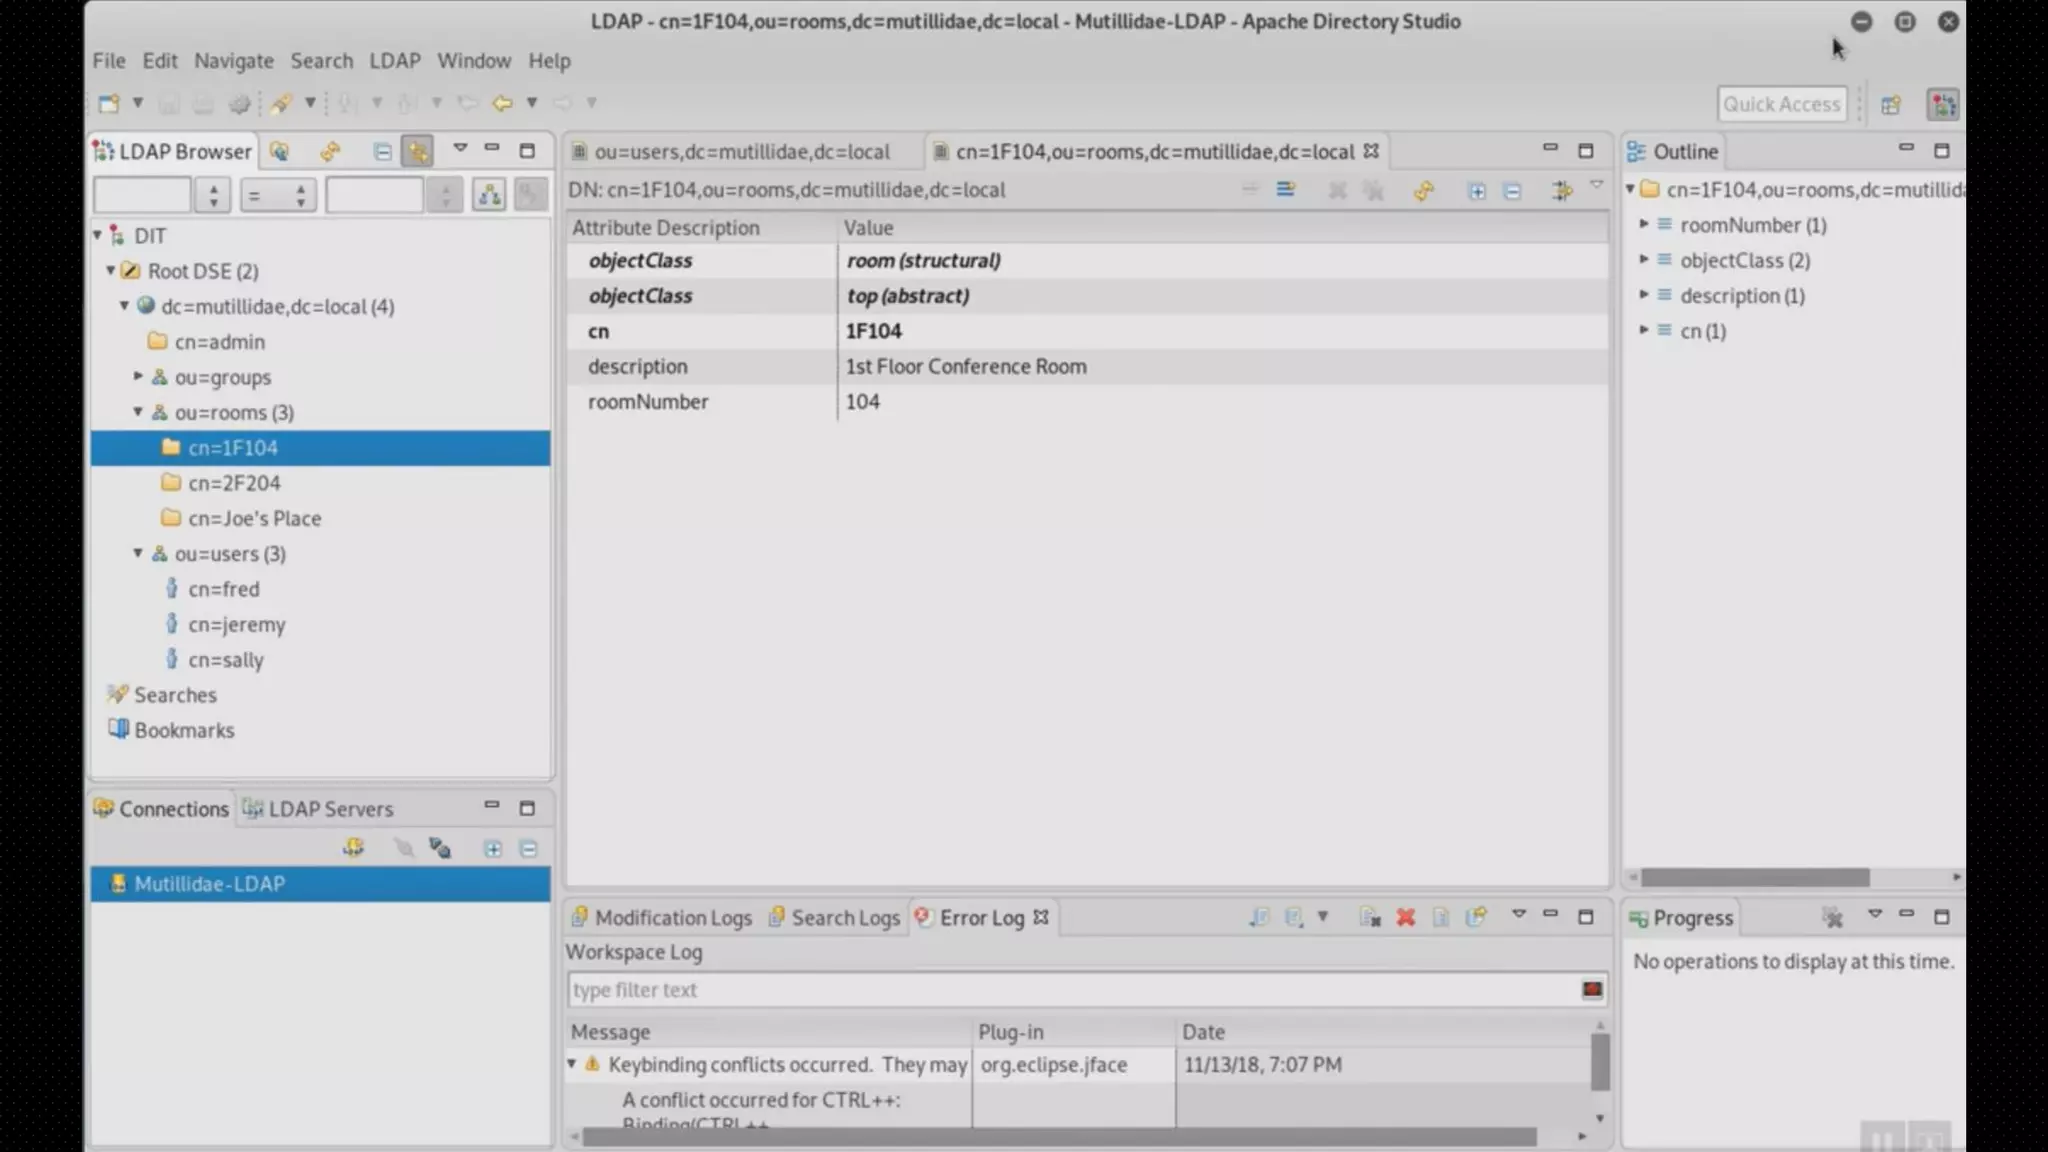
Task: Refresh attributes with the yellow reload icon
Action: [x=1423, y=190]
